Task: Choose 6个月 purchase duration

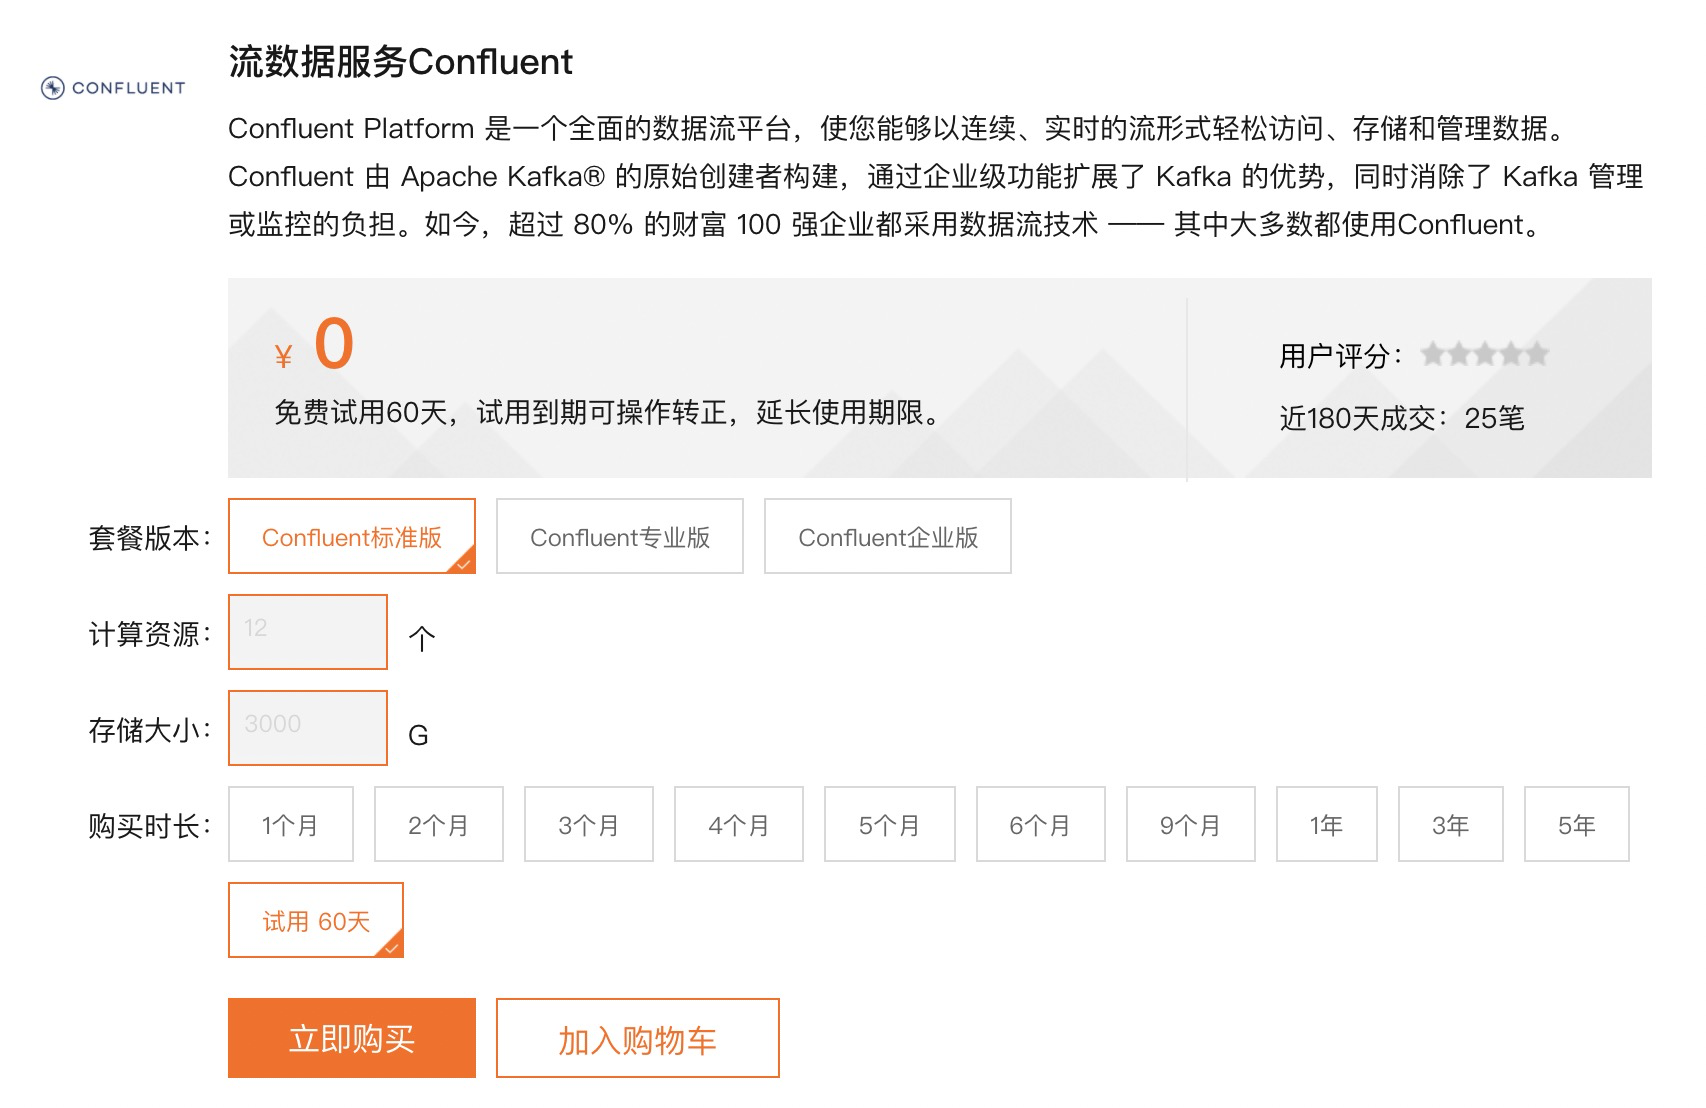Action: coord(1041,824)
